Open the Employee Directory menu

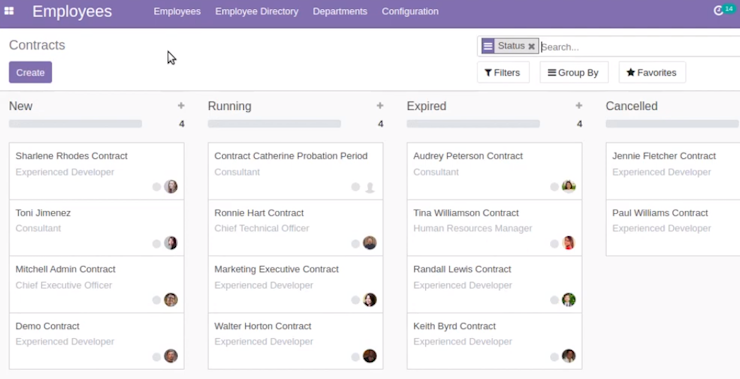257,11
